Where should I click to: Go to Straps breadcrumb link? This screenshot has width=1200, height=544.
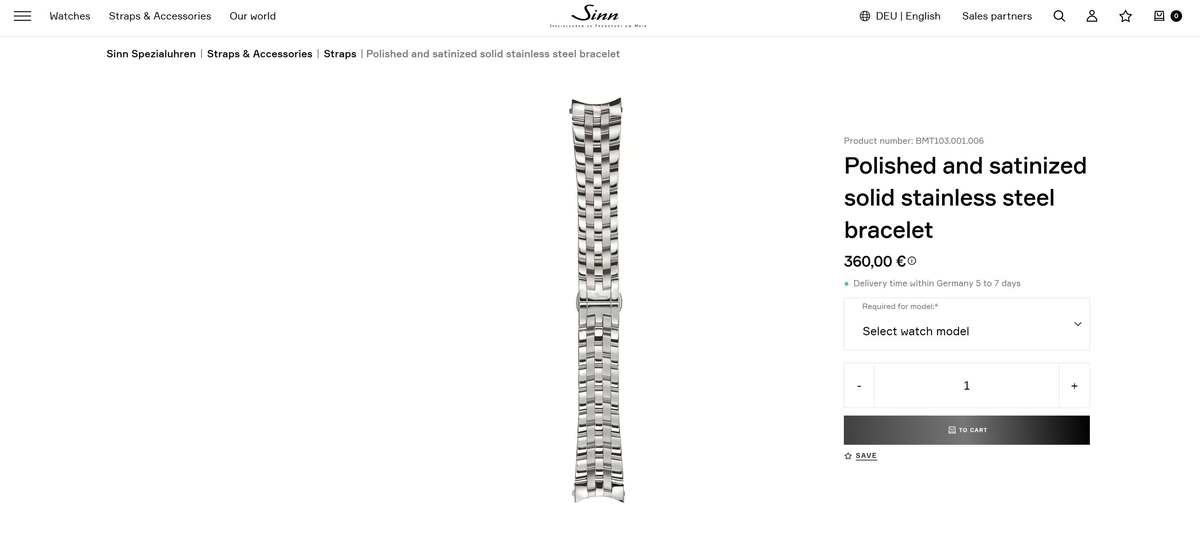coord(340,54)
